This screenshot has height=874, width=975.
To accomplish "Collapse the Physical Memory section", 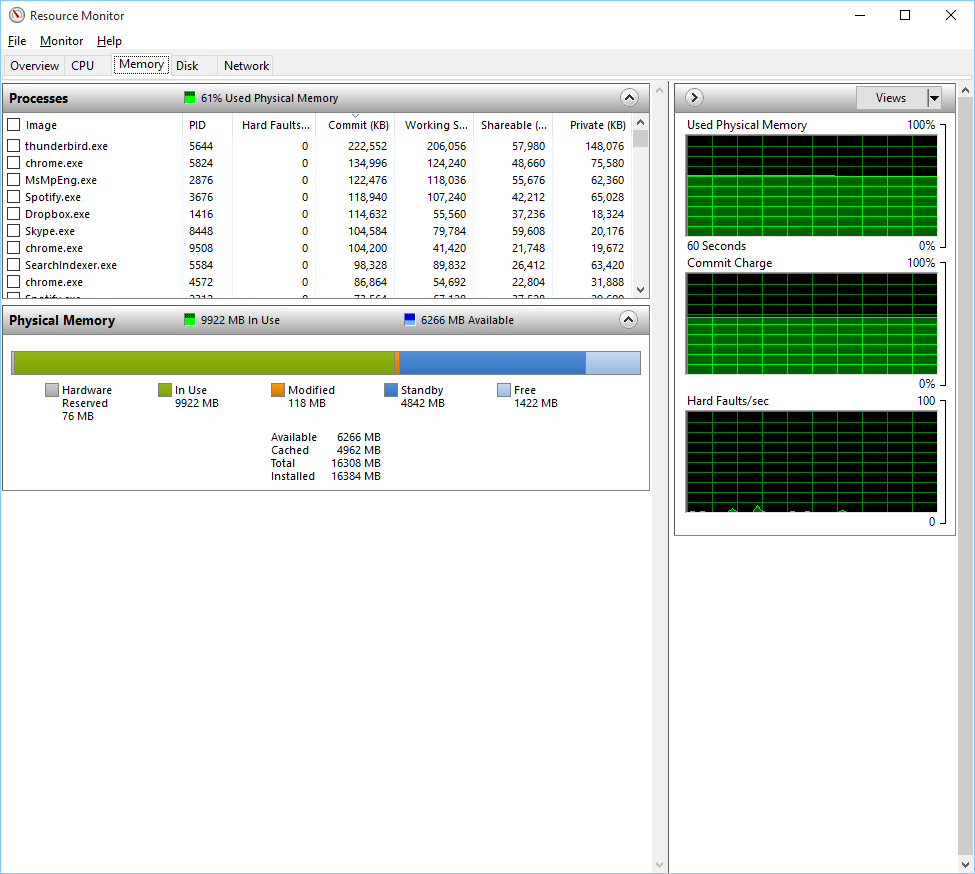I will (x=629, y=320).
